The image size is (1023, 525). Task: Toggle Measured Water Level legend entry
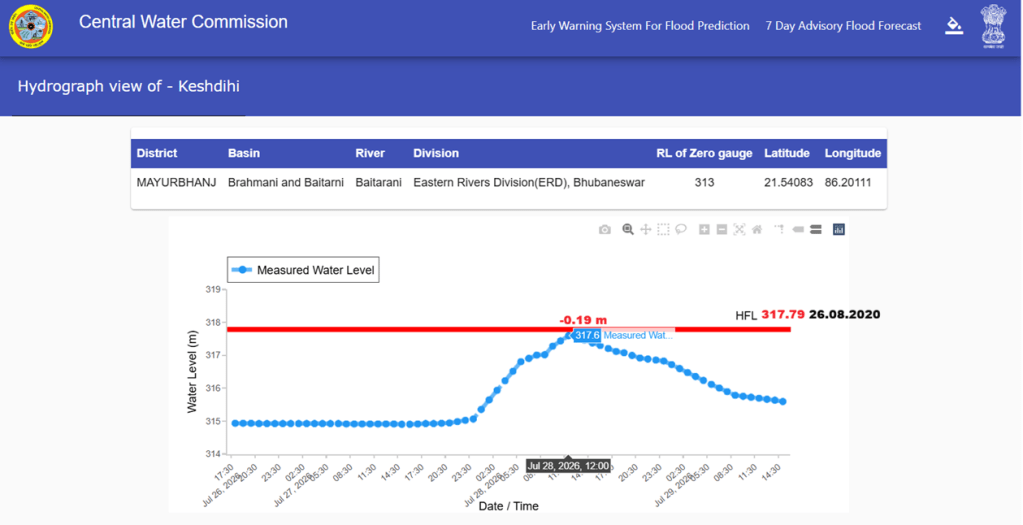303,270
